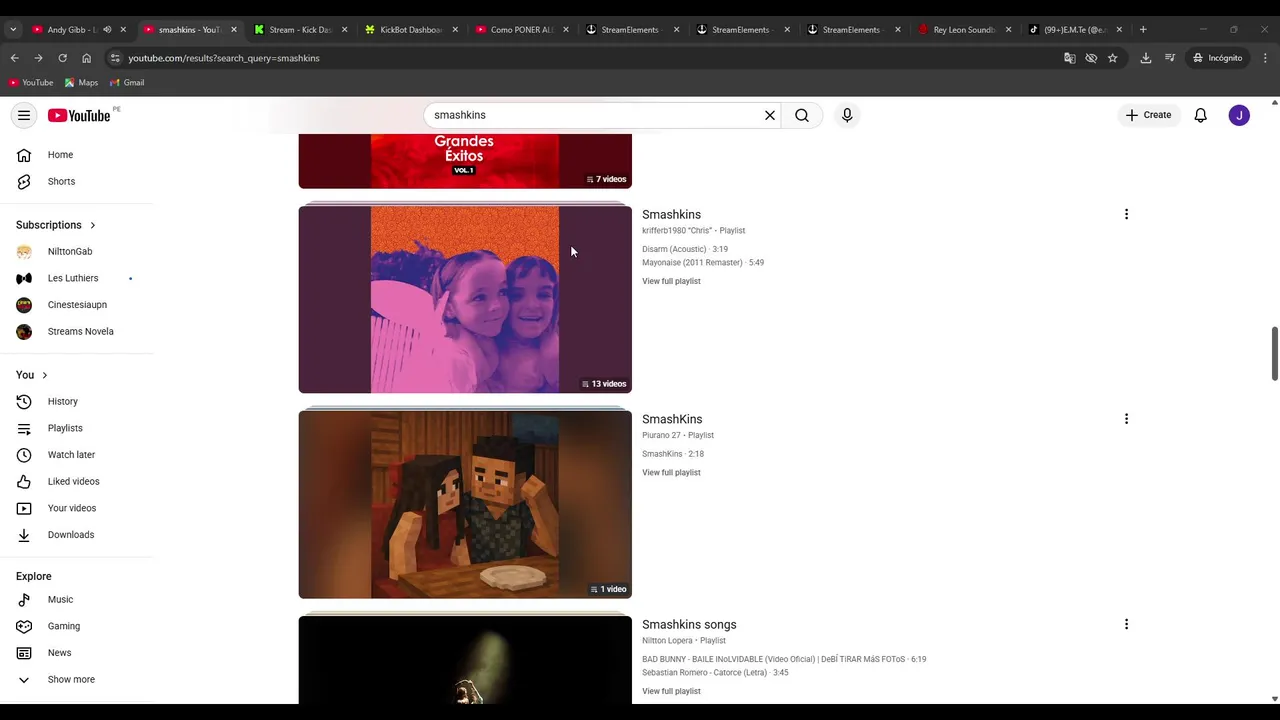Open the Chrome three-dot menu
The height and width of the screenshot is (720, 1280).
point(1265,58)
